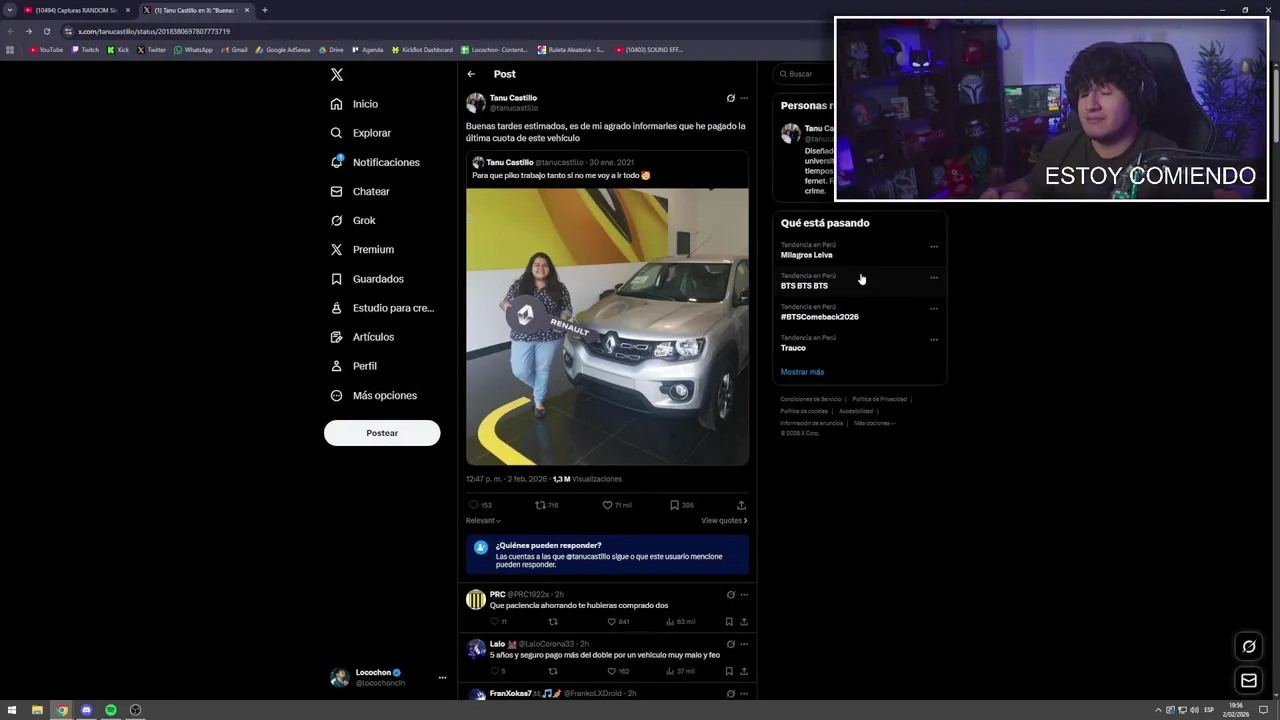Open the floating Grok button

pos(1249,647)
